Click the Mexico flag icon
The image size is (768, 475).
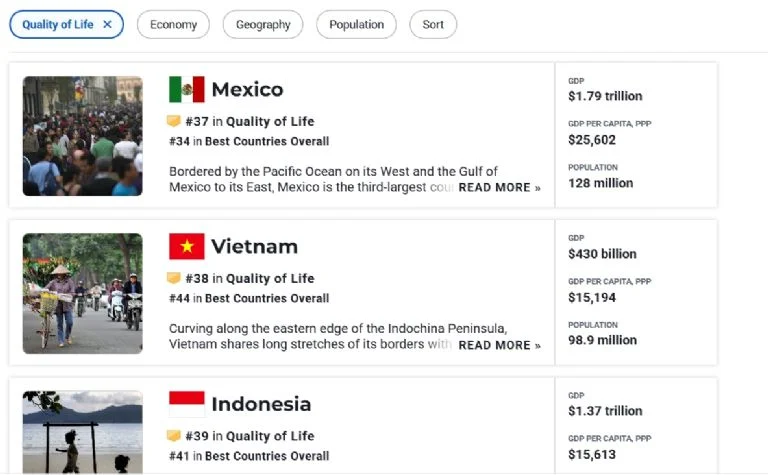[187, 90]
